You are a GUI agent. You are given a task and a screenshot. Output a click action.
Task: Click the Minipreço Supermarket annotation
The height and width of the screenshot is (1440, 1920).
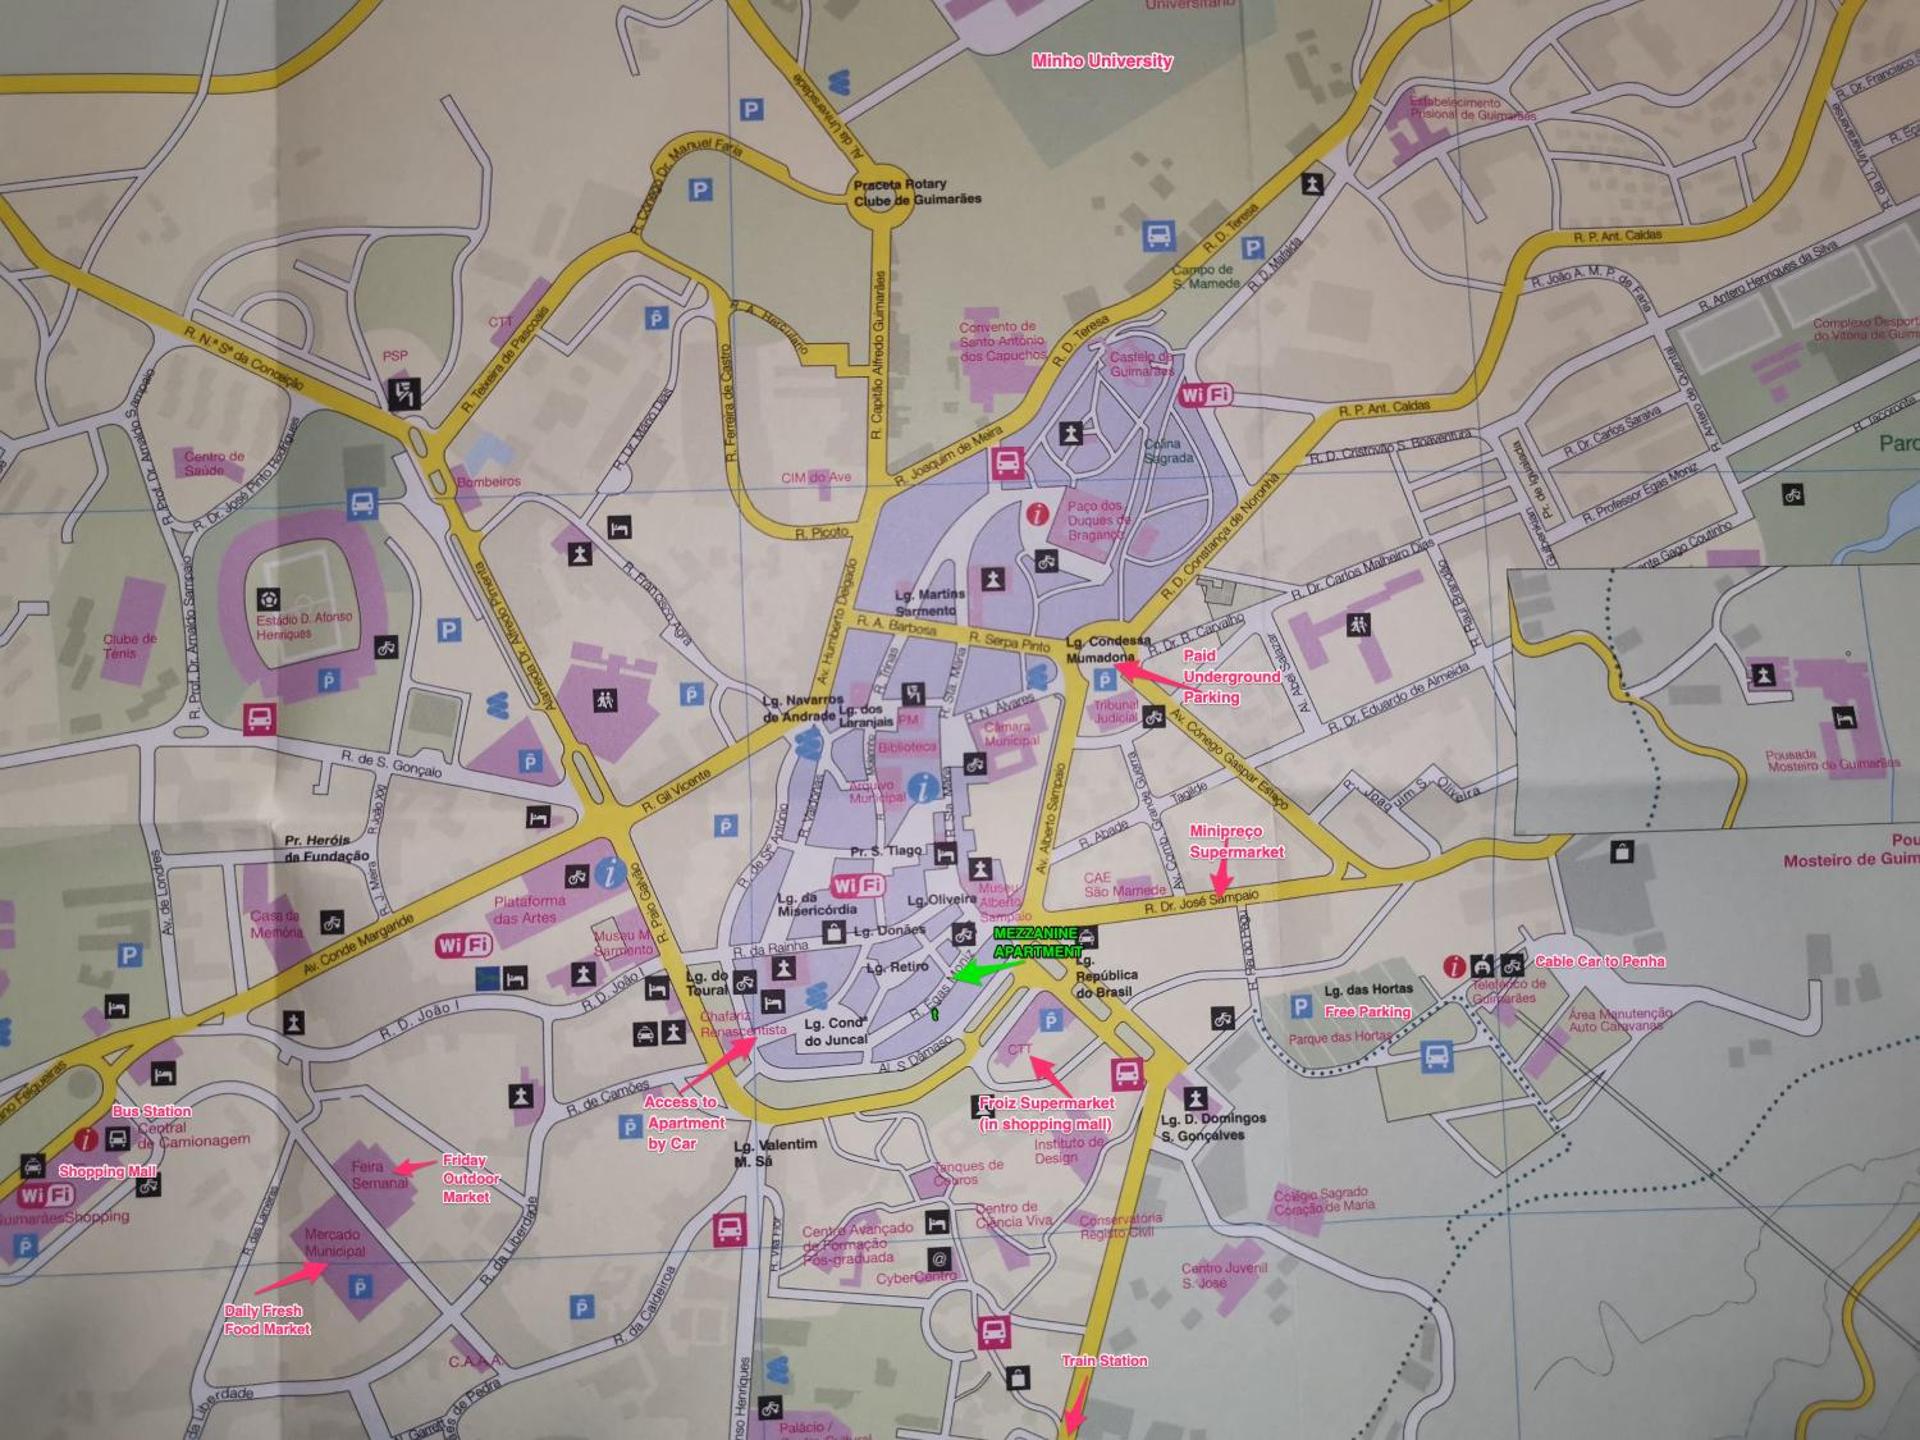tap(1236, 841)
